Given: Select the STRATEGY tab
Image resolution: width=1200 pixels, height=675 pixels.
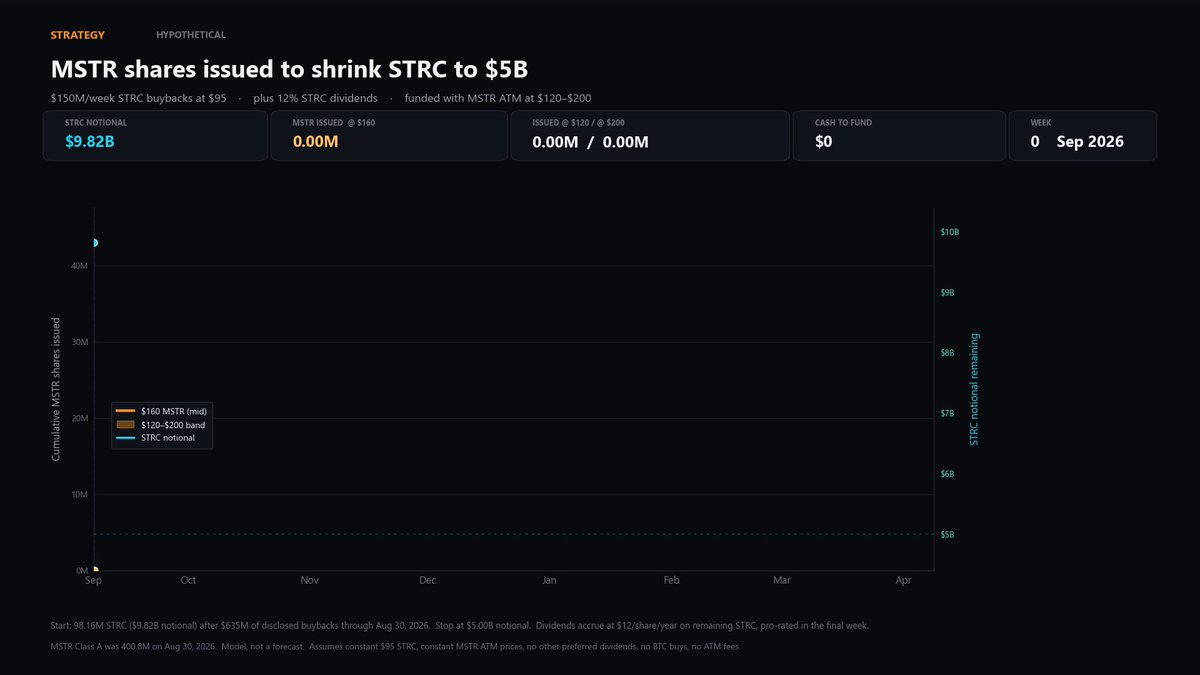Looking at the screenshot, I should click(77, 35).
